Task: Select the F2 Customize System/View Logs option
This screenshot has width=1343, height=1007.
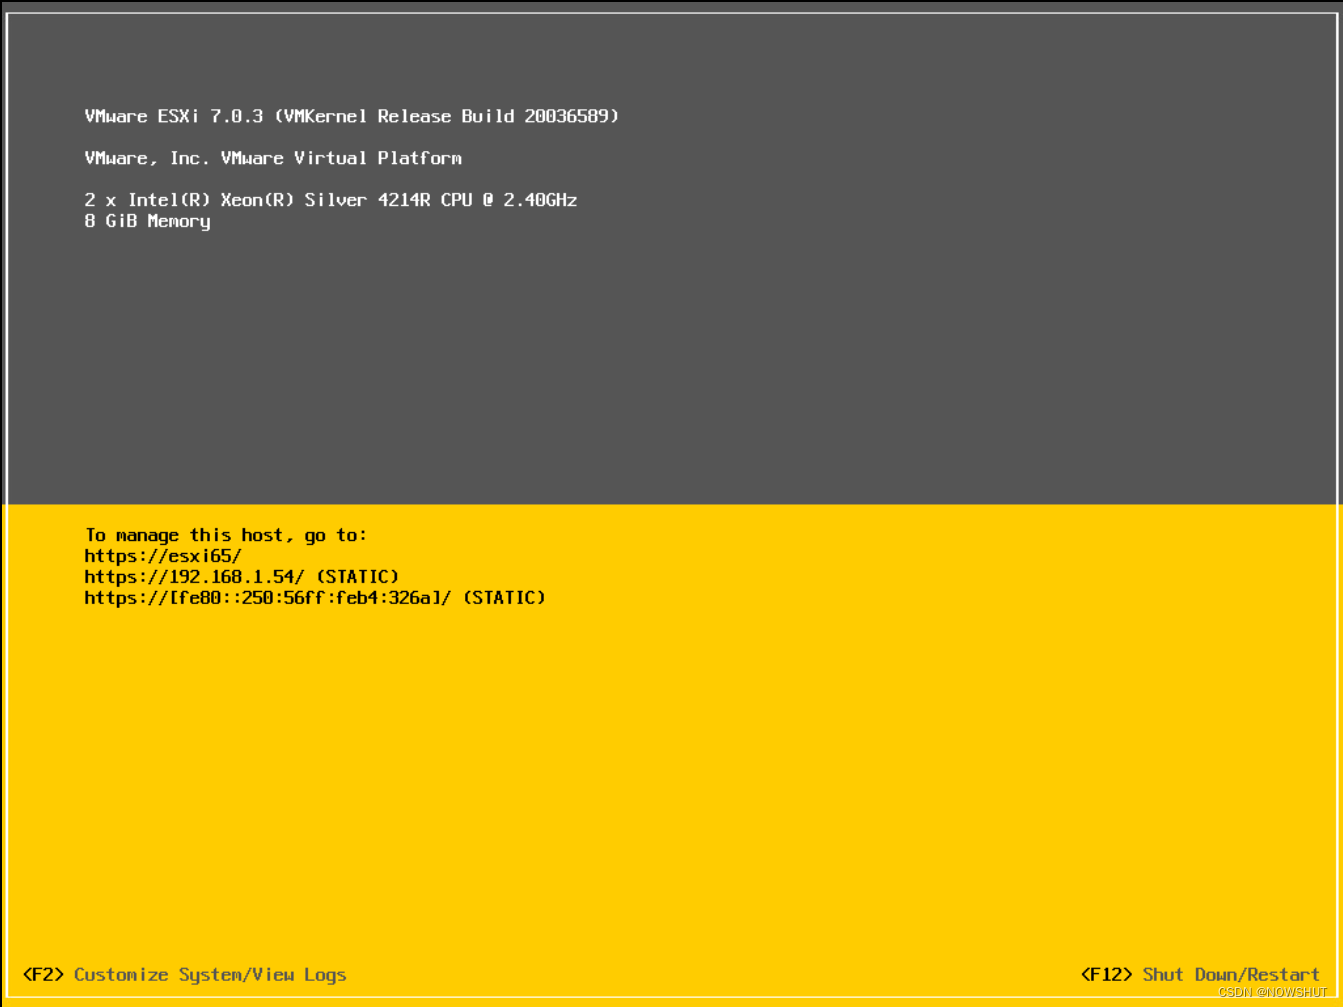Action: (185, 975)
